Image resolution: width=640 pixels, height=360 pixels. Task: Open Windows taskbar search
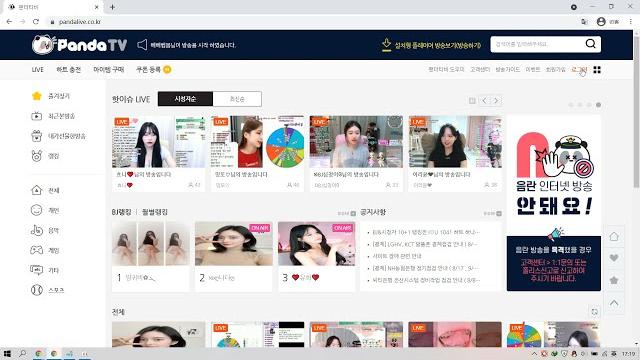tap(23, 353)
